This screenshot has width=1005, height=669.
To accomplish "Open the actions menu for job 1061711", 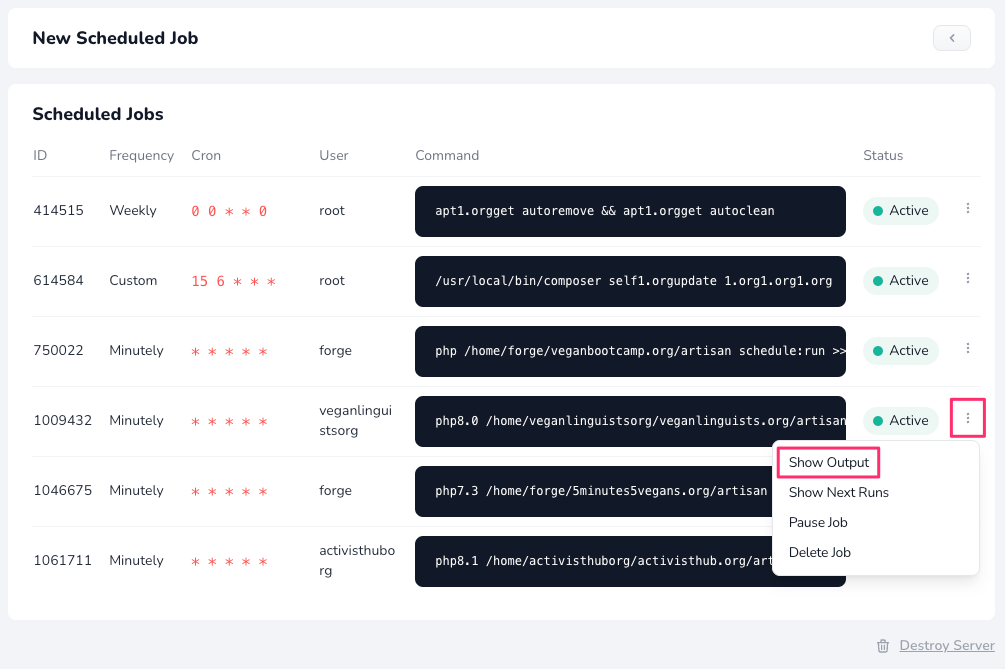I will [x=967, y=560].
